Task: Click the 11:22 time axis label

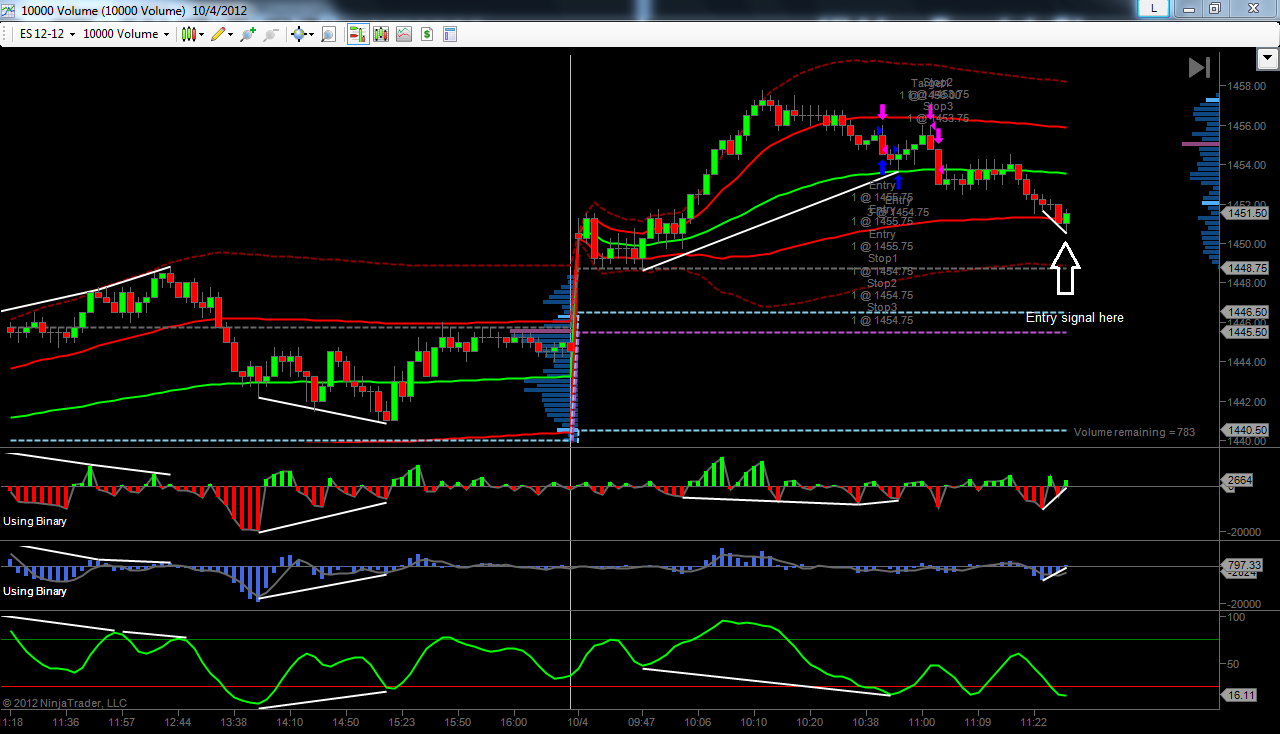Action: 1034,722
